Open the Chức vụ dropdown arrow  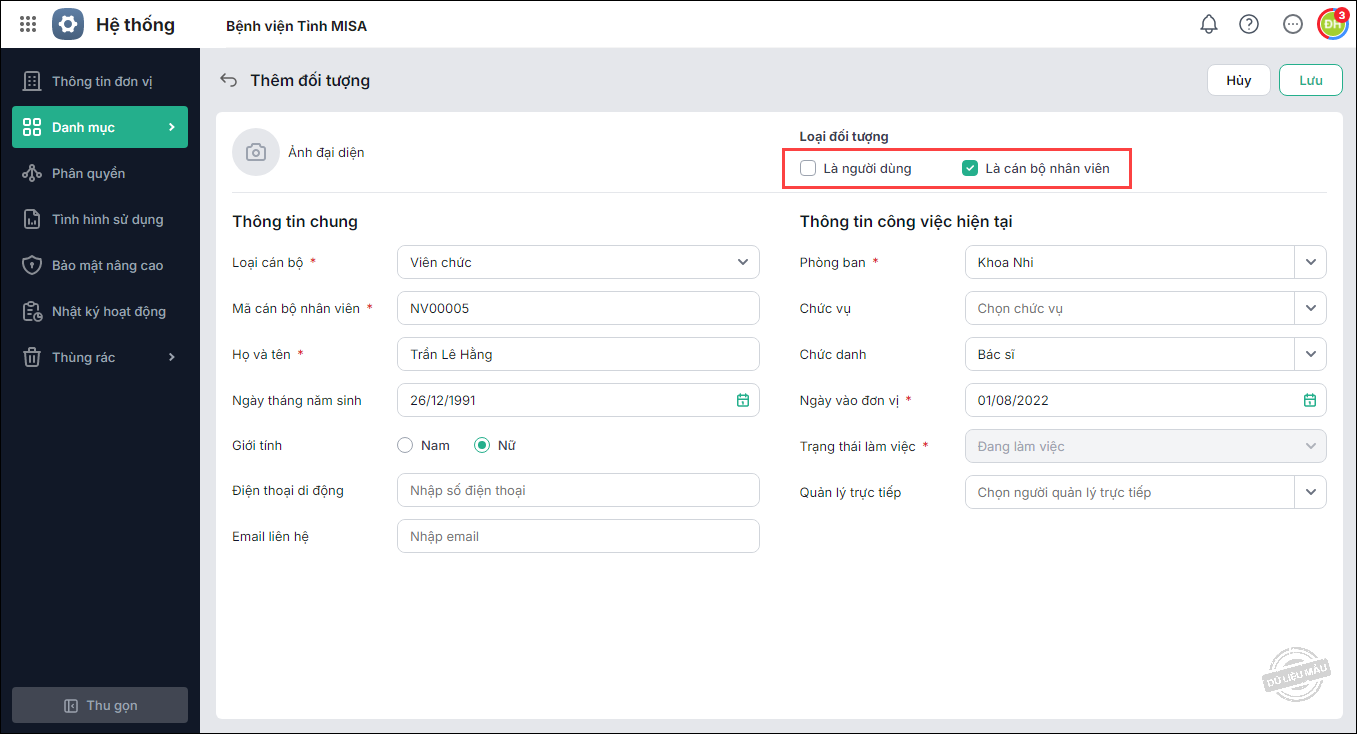1310,308
